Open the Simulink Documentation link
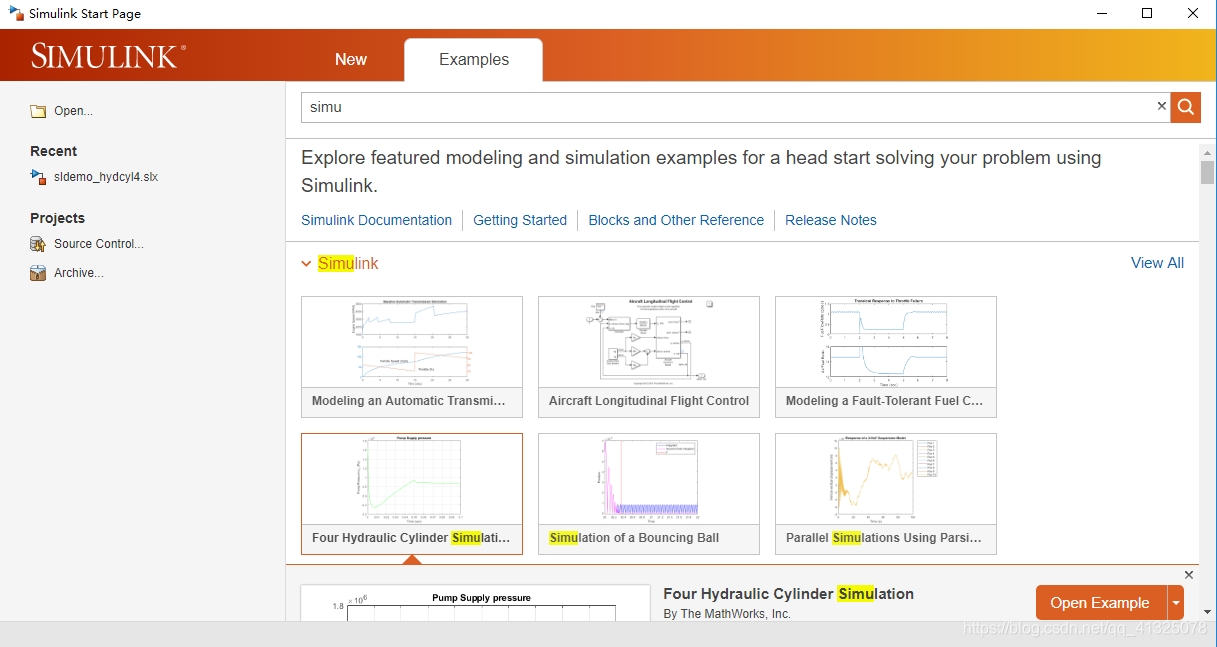 coord(377,220)
